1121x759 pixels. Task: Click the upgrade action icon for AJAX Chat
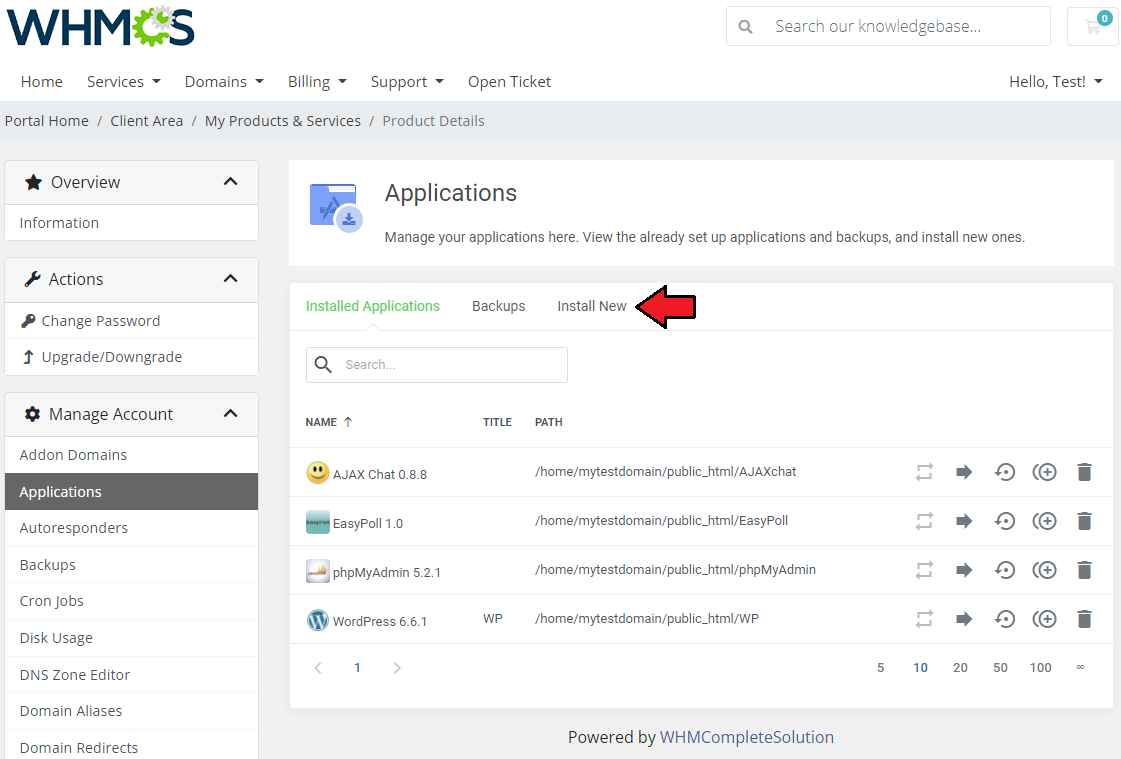(x=924, y=472)
